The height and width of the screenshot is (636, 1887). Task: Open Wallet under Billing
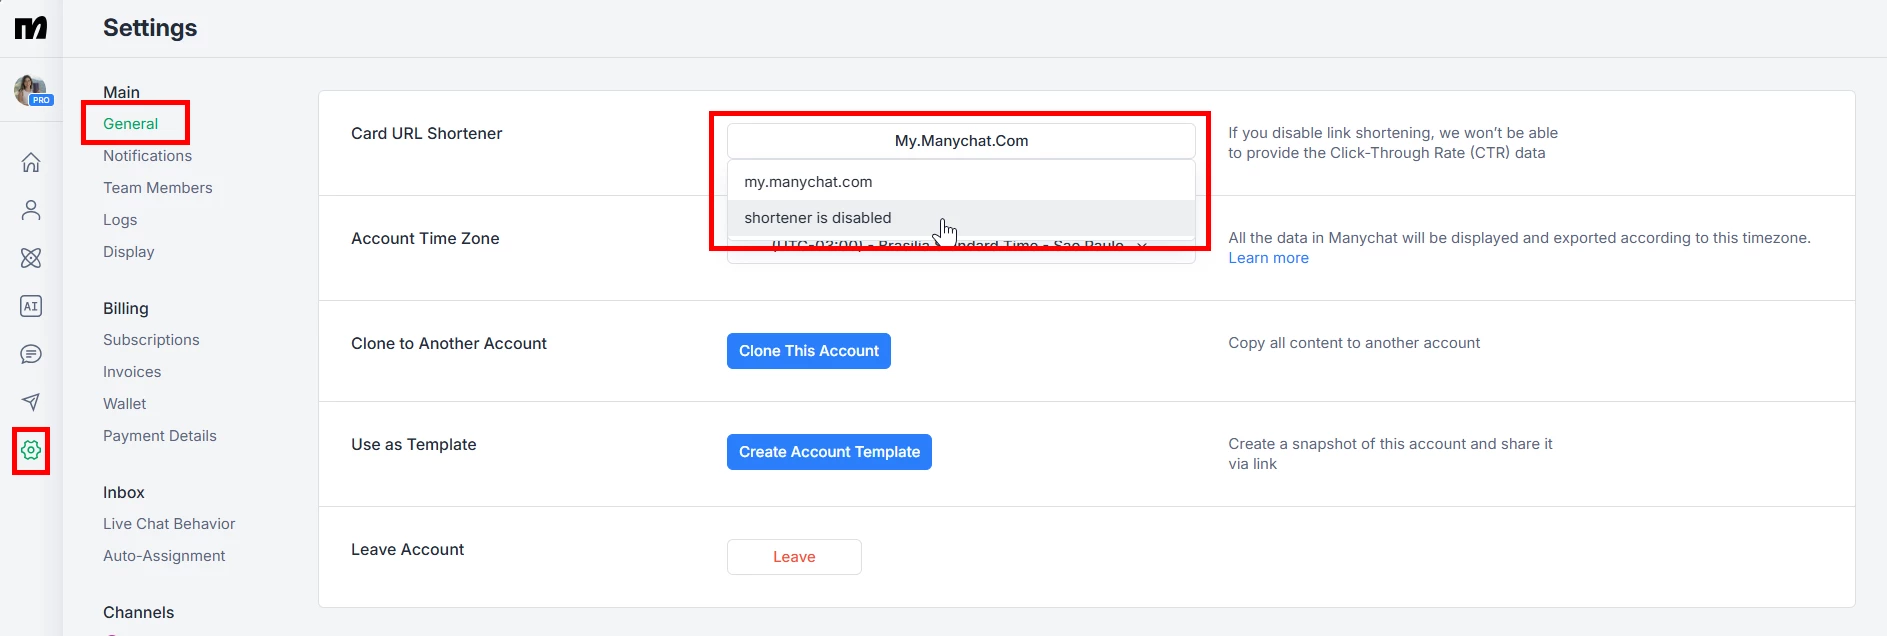124,404
